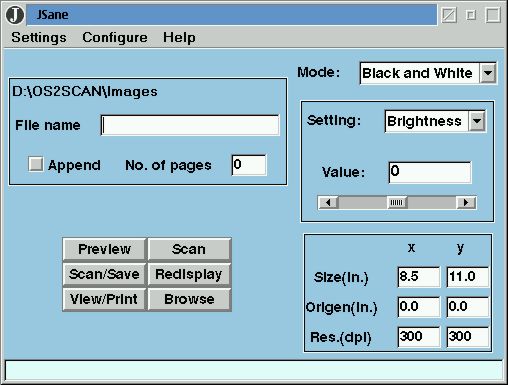The height and width of the screenshot is (385, 508).
Task: Open the Settings menu
Action: click(39, 37)
